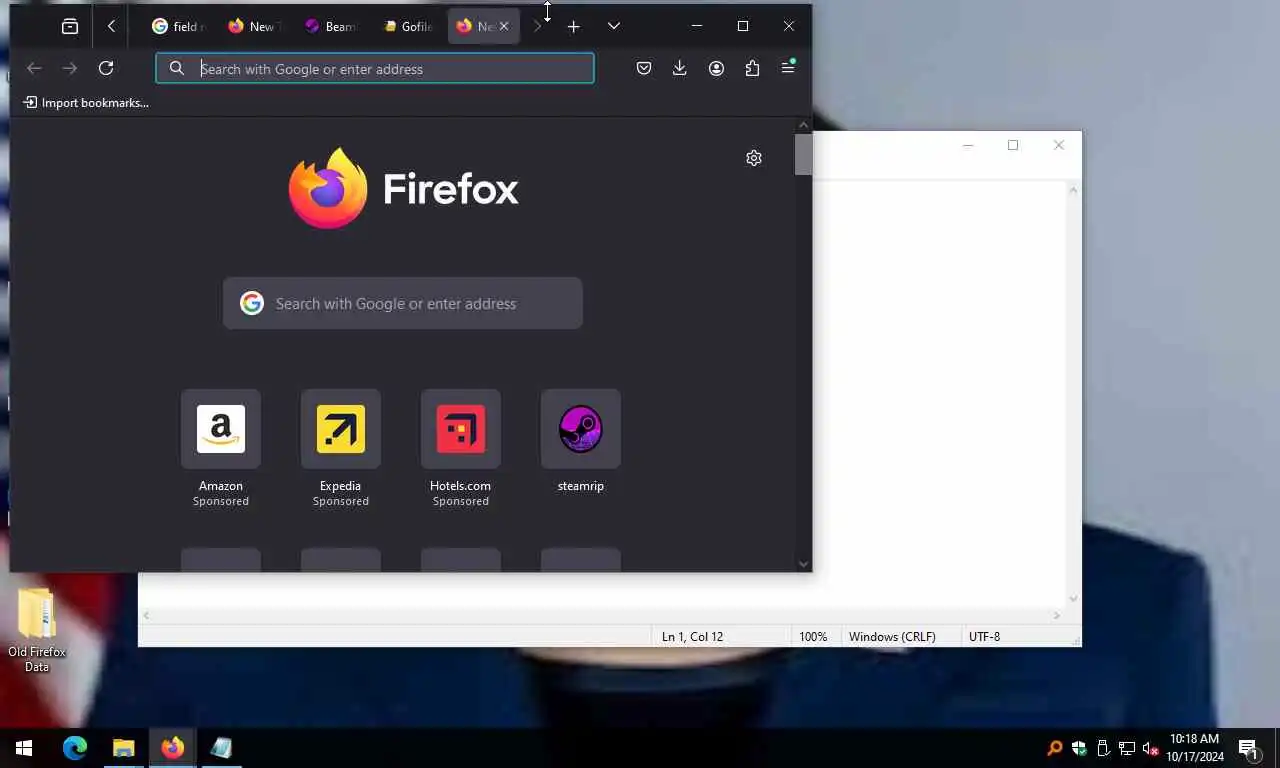The image size is (1280, 768).
Task: Open Windows Security tray icon
Action: [1079, 748]
